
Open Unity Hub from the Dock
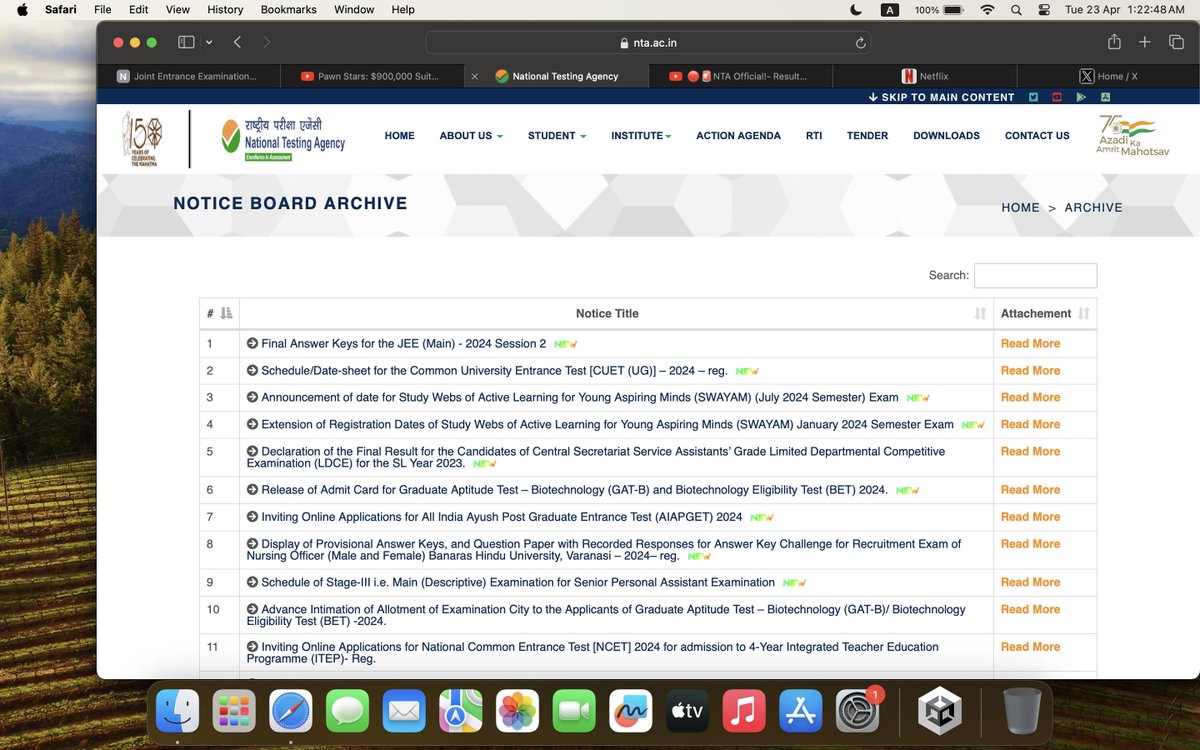coord(939,711)
